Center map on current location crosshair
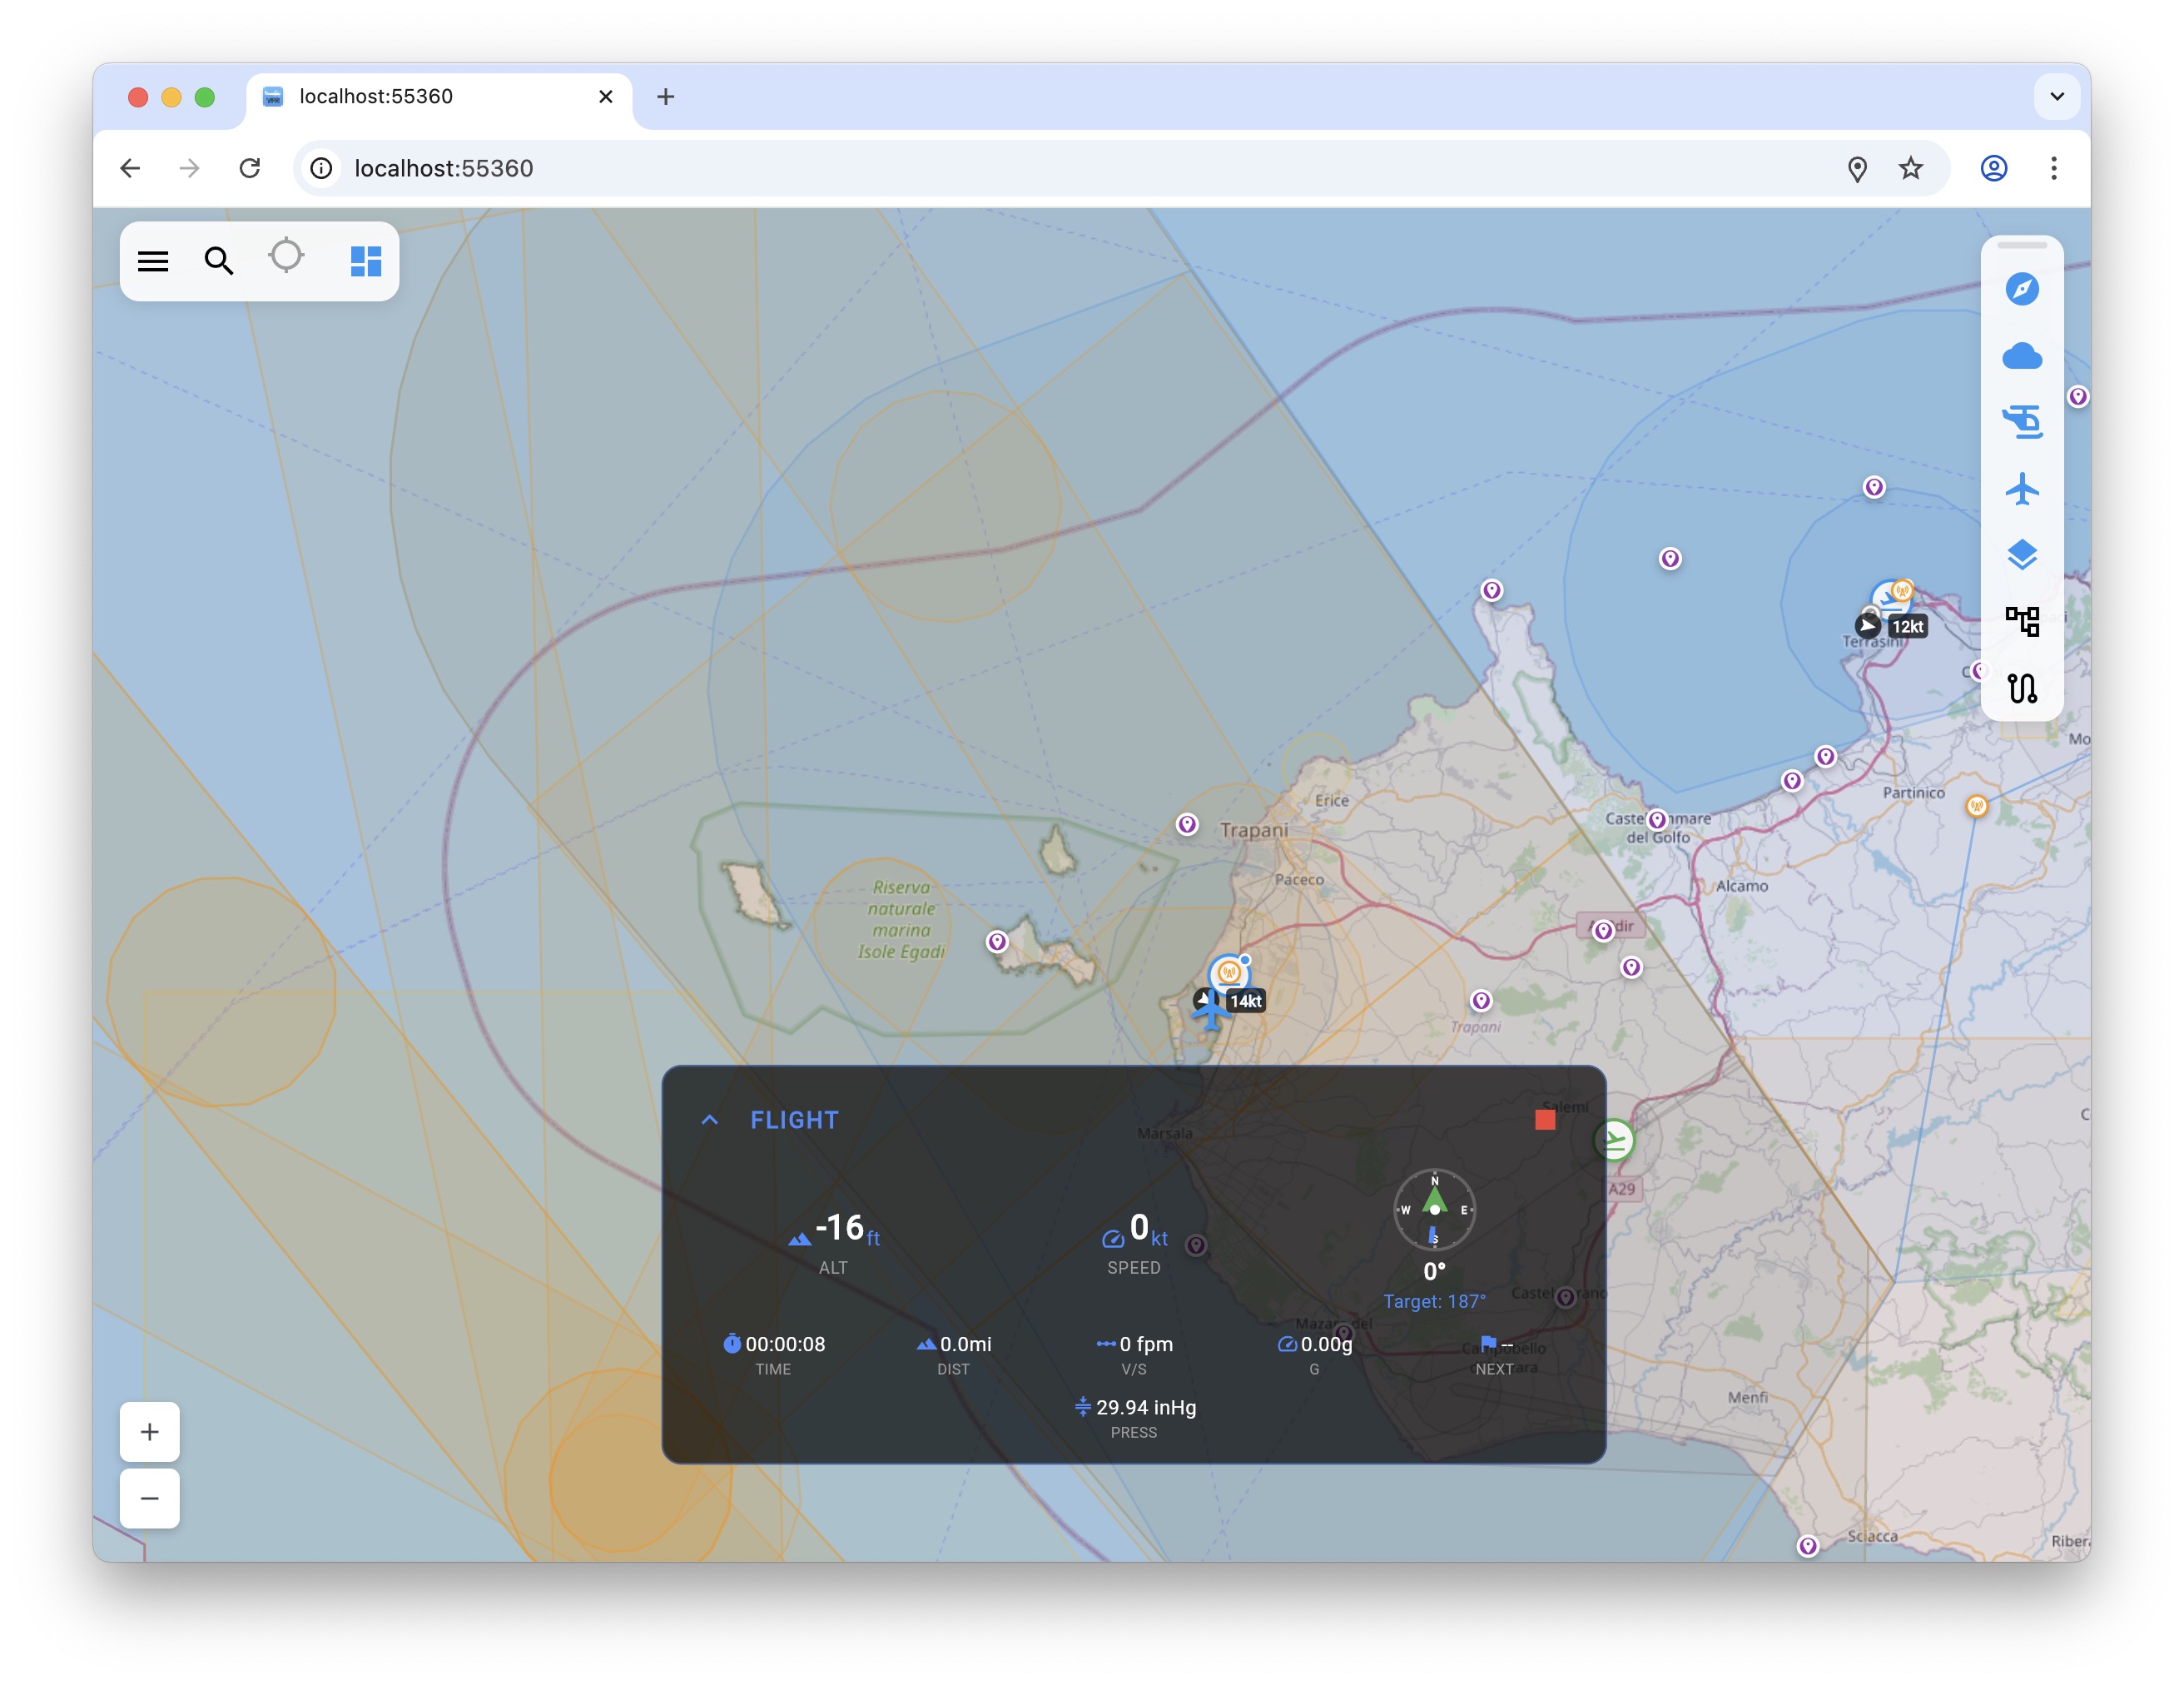The height and width of the screenshot is (1685, 2184). point(286,256)
